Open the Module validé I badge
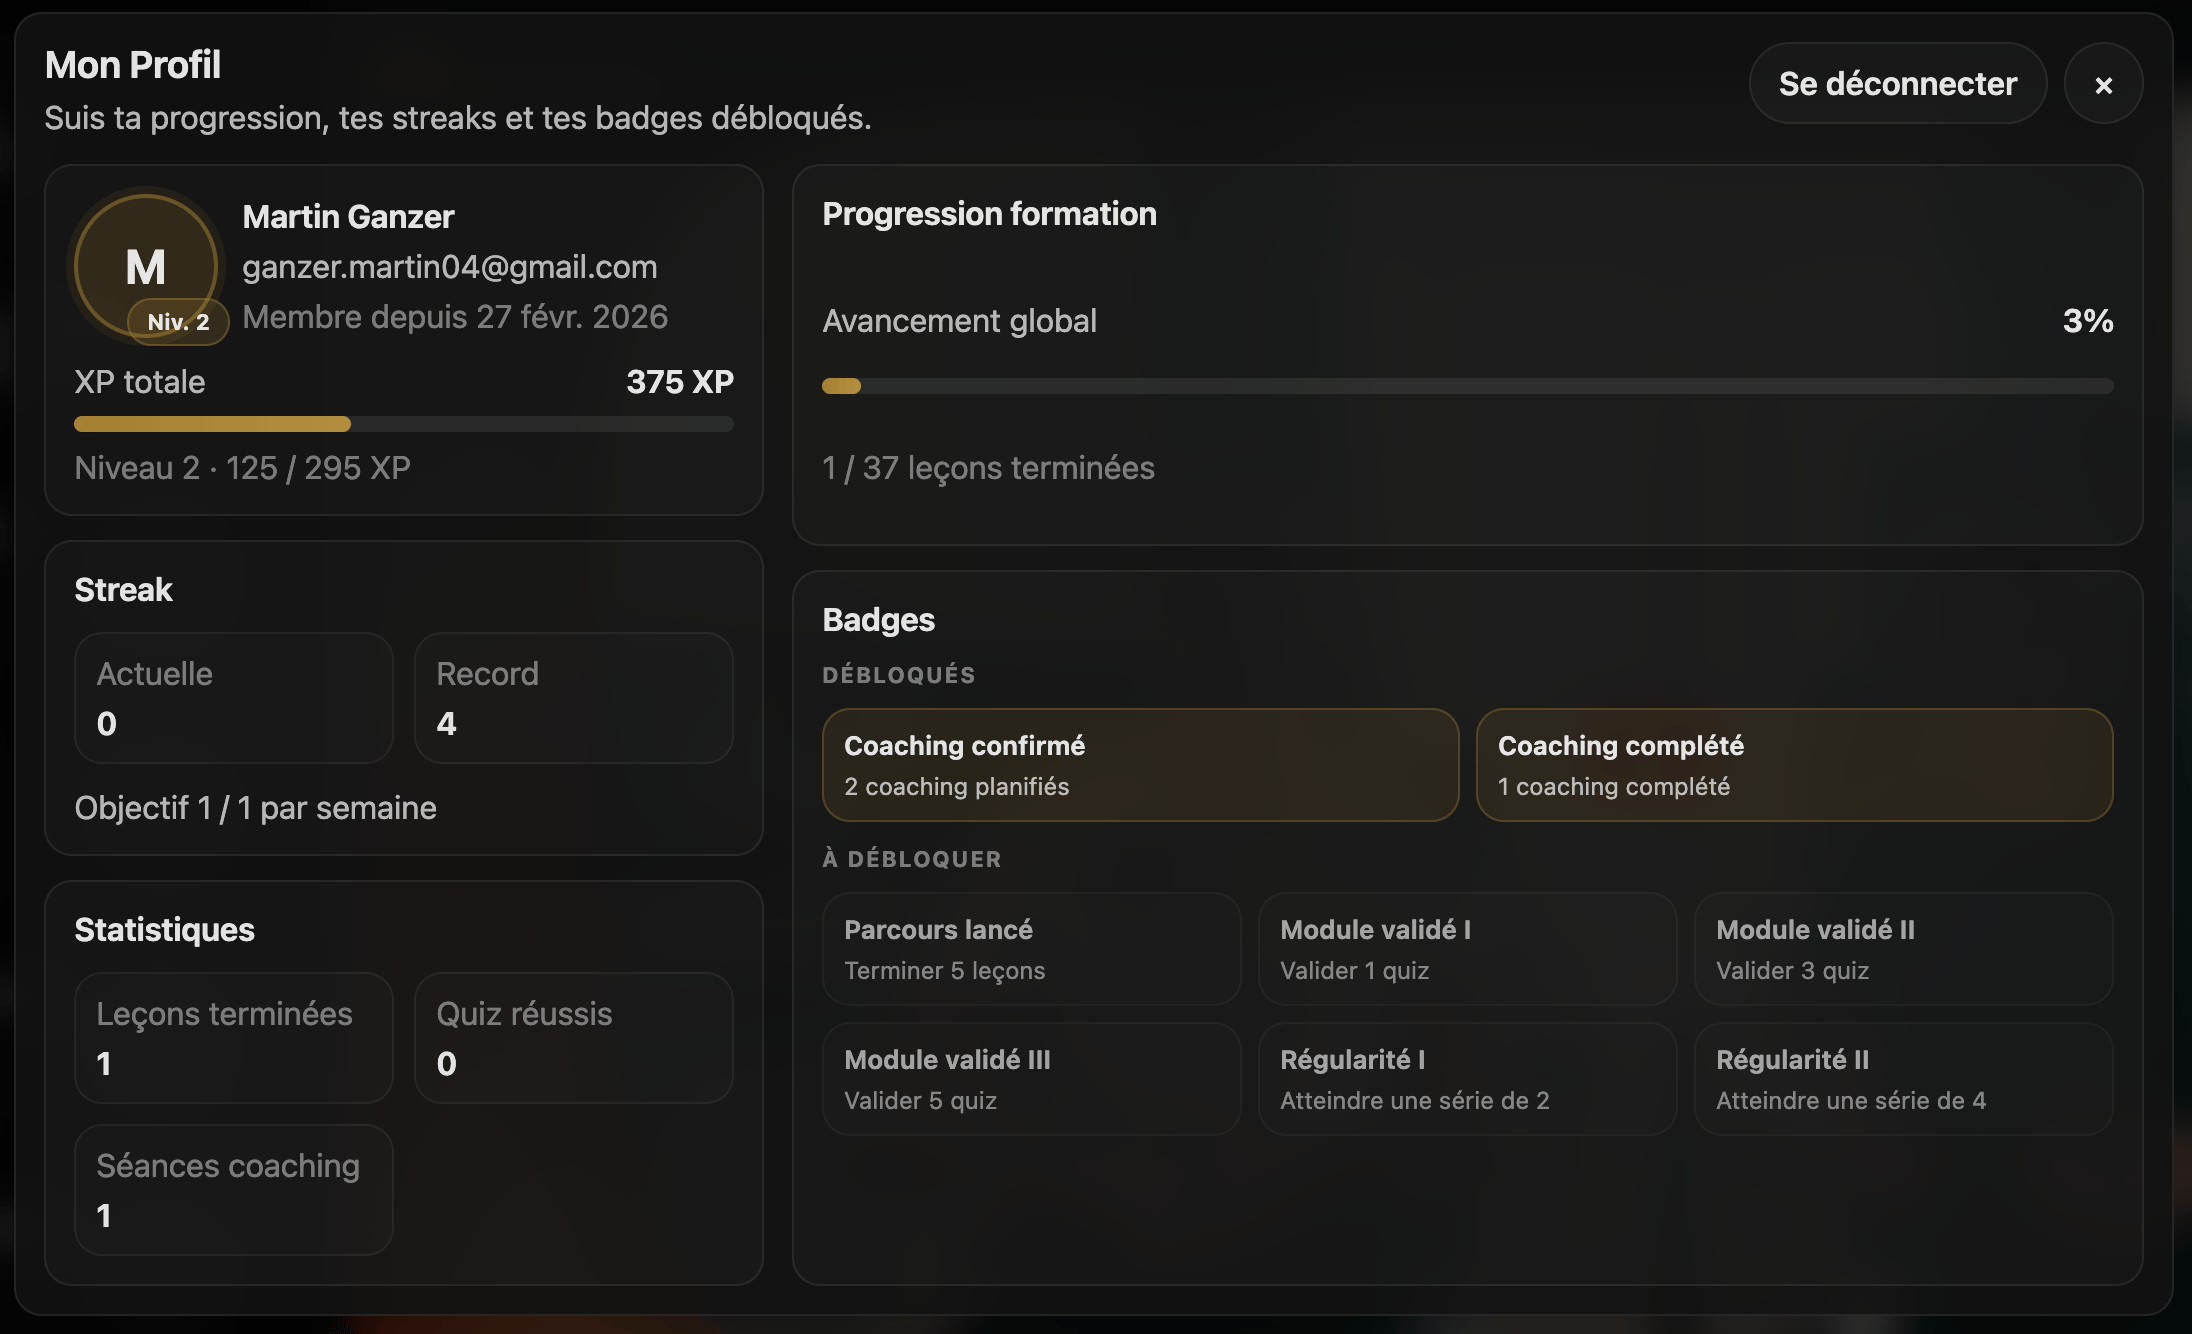This screenshot has height=1334, width=2192. (1467, 949)
